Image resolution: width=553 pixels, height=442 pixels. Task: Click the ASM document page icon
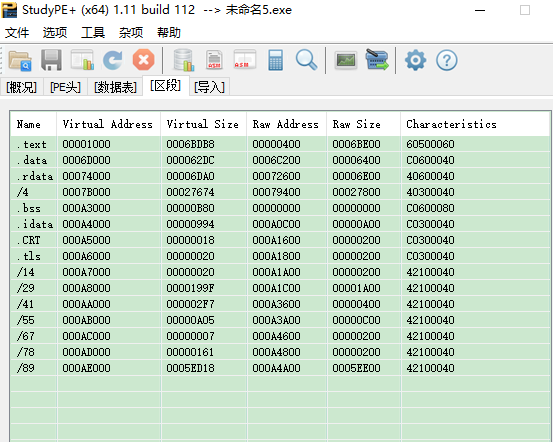click(x=214, y=60)
